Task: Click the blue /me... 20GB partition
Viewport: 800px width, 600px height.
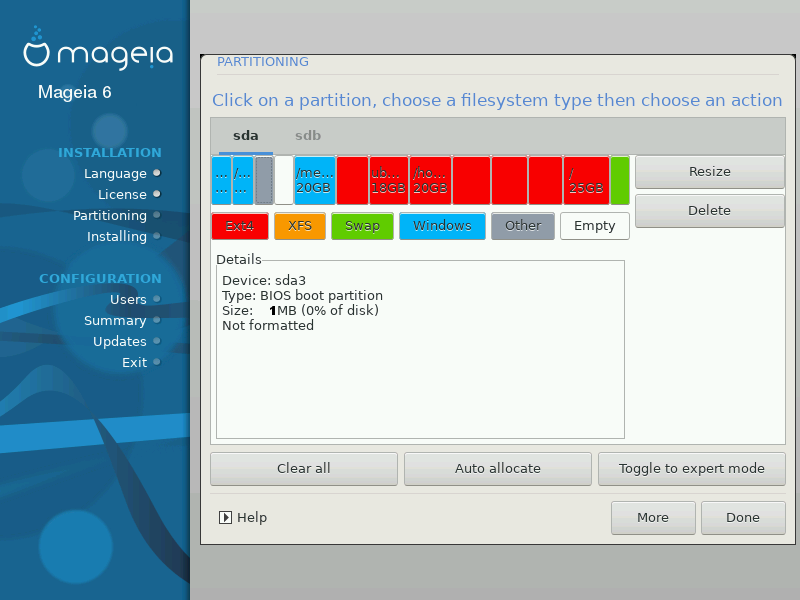Action: (x=314, y=180)
